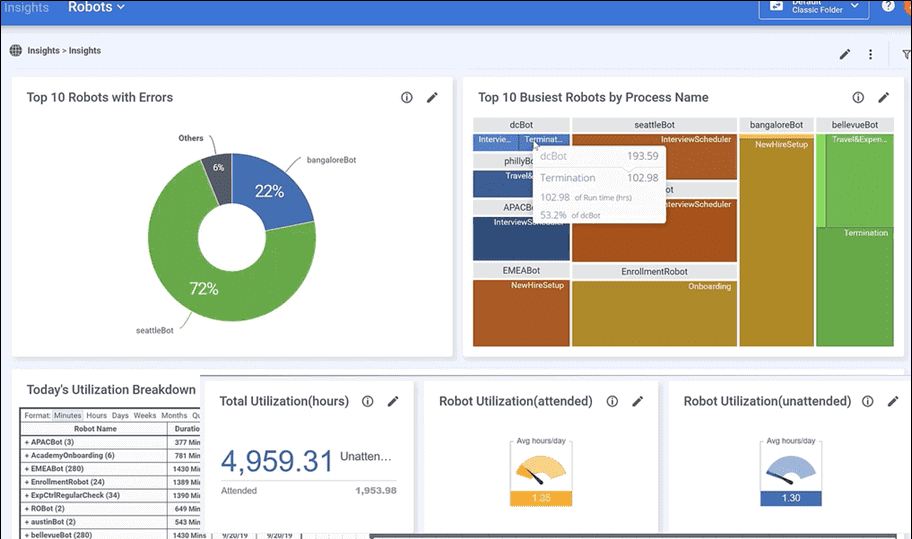Image resolution: width=912 pixels, height=539 pixels.
Task: Select dcBot's Intervie... treemap block
Action: pyautogui.click(x=496, y=142)
